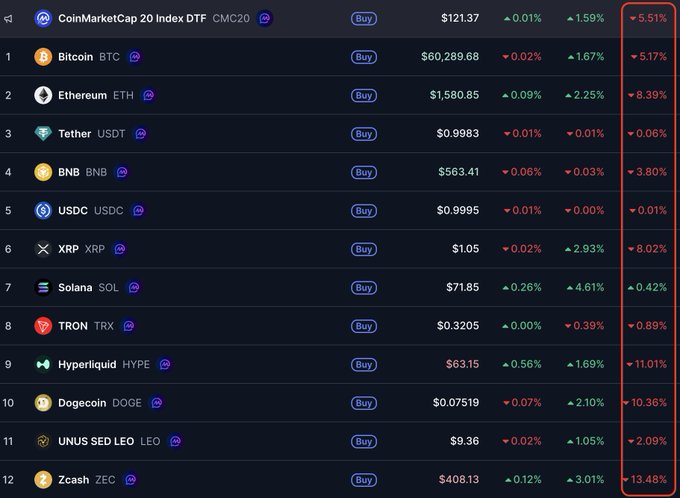This screenshot has height=498, width=680.
Task: Open AI chat badge next to HYPE
Action: 165,364
